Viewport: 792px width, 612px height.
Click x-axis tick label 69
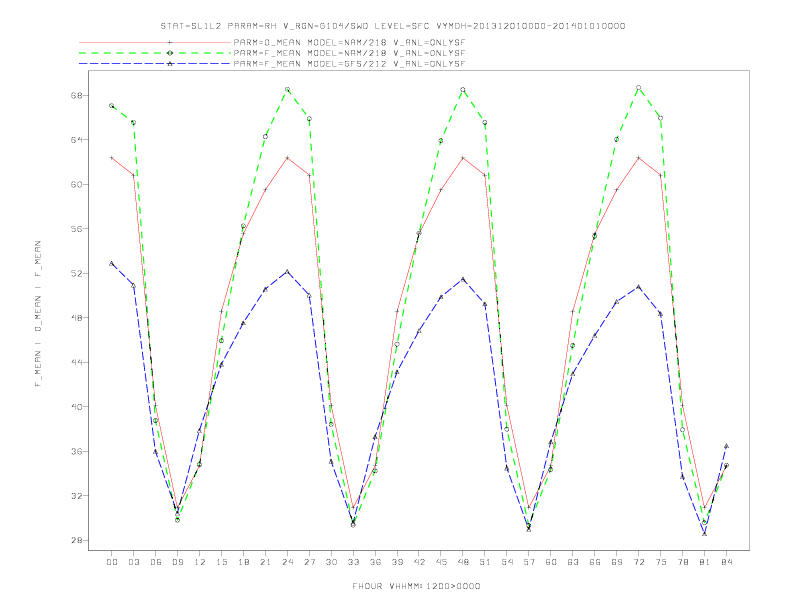[617, 562]
